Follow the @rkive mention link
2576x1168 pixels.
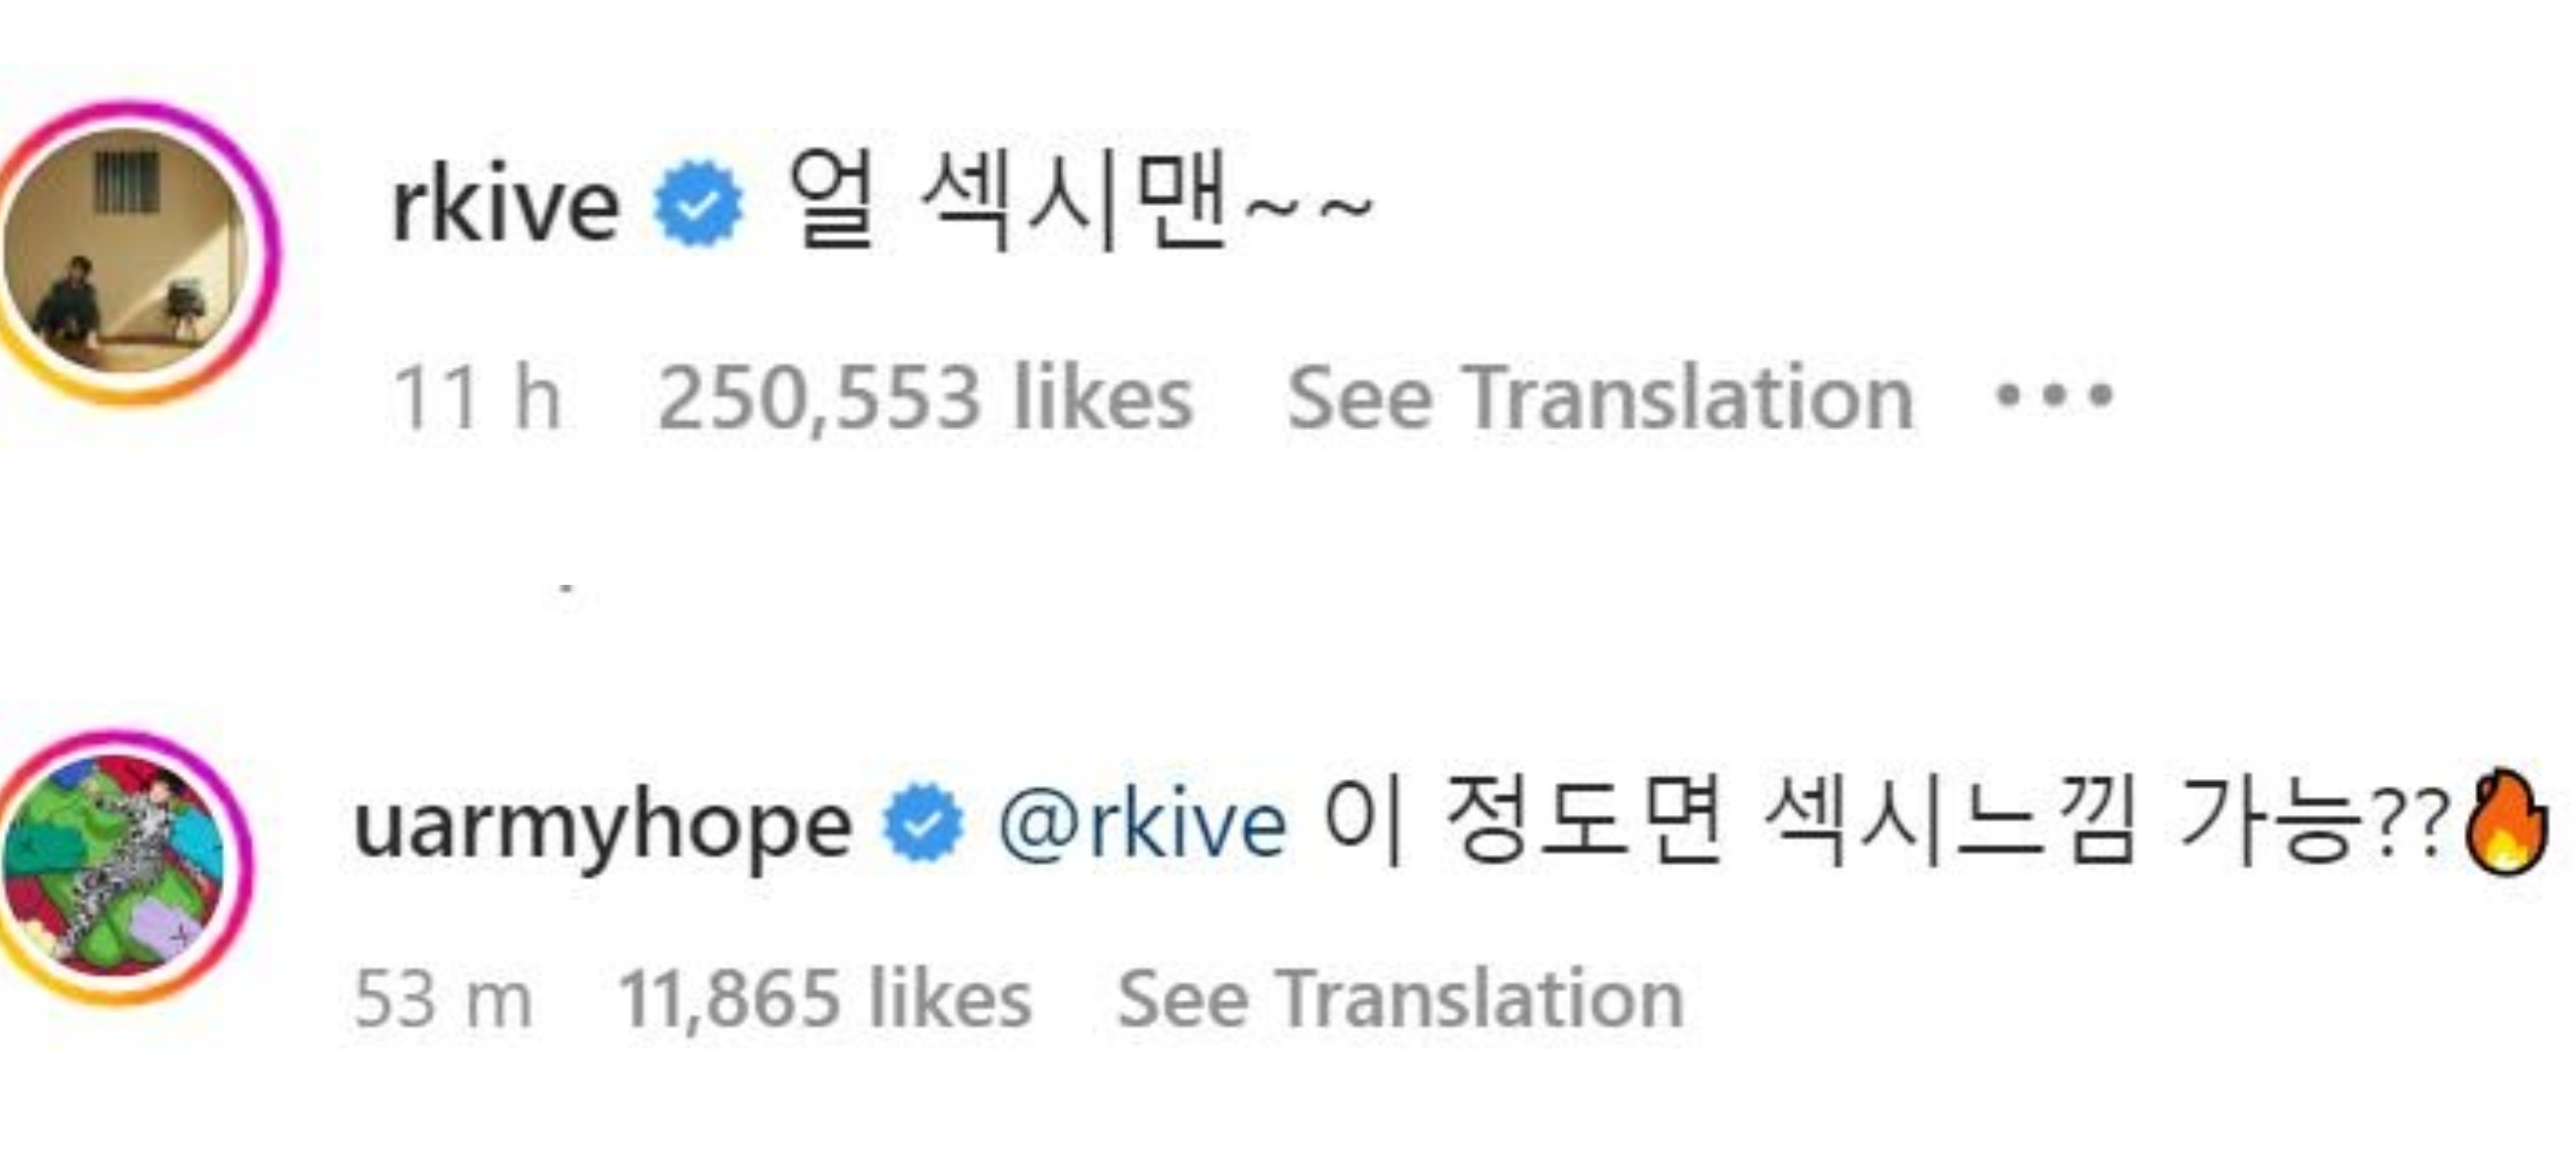1143,824
